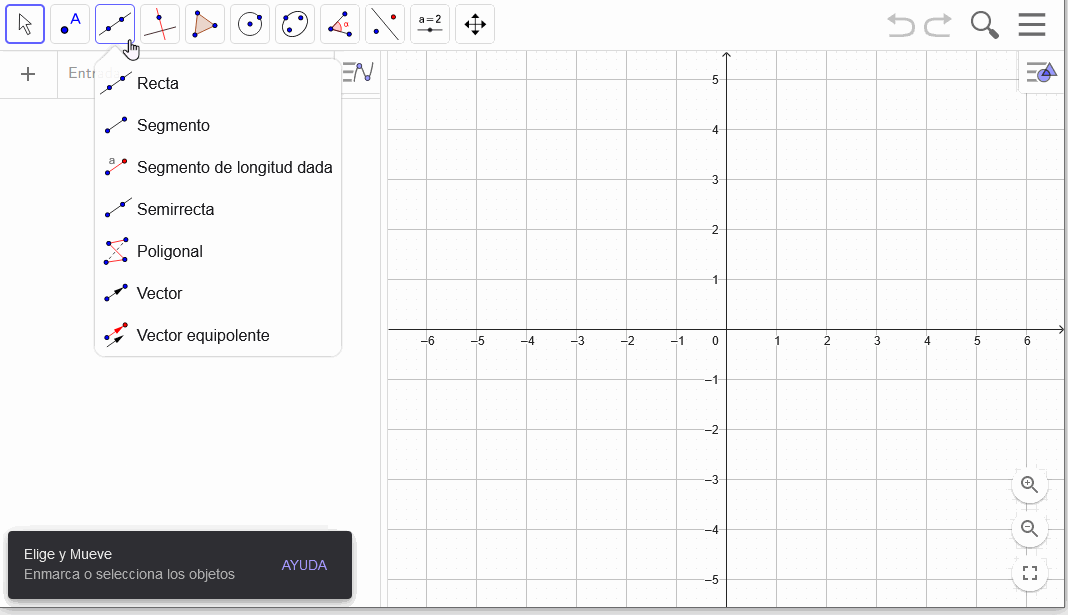Choose Poligonal from the tool menu
The width and height of the screenshot is (1068, 615).
tap(218, 251)
